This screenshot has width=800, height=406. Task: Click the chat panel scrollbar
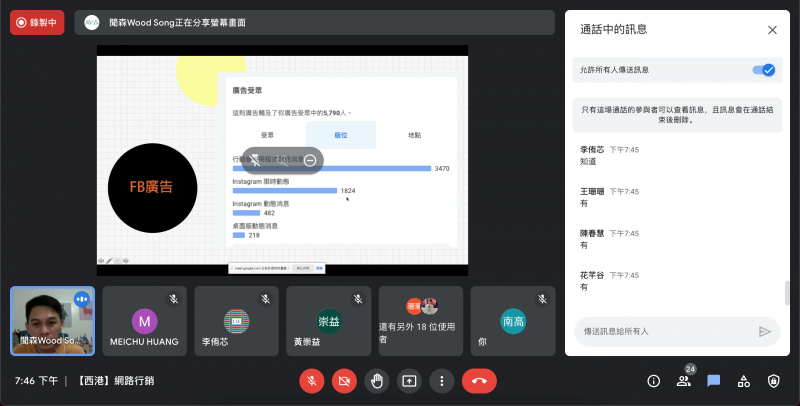(x=787, y=293)
